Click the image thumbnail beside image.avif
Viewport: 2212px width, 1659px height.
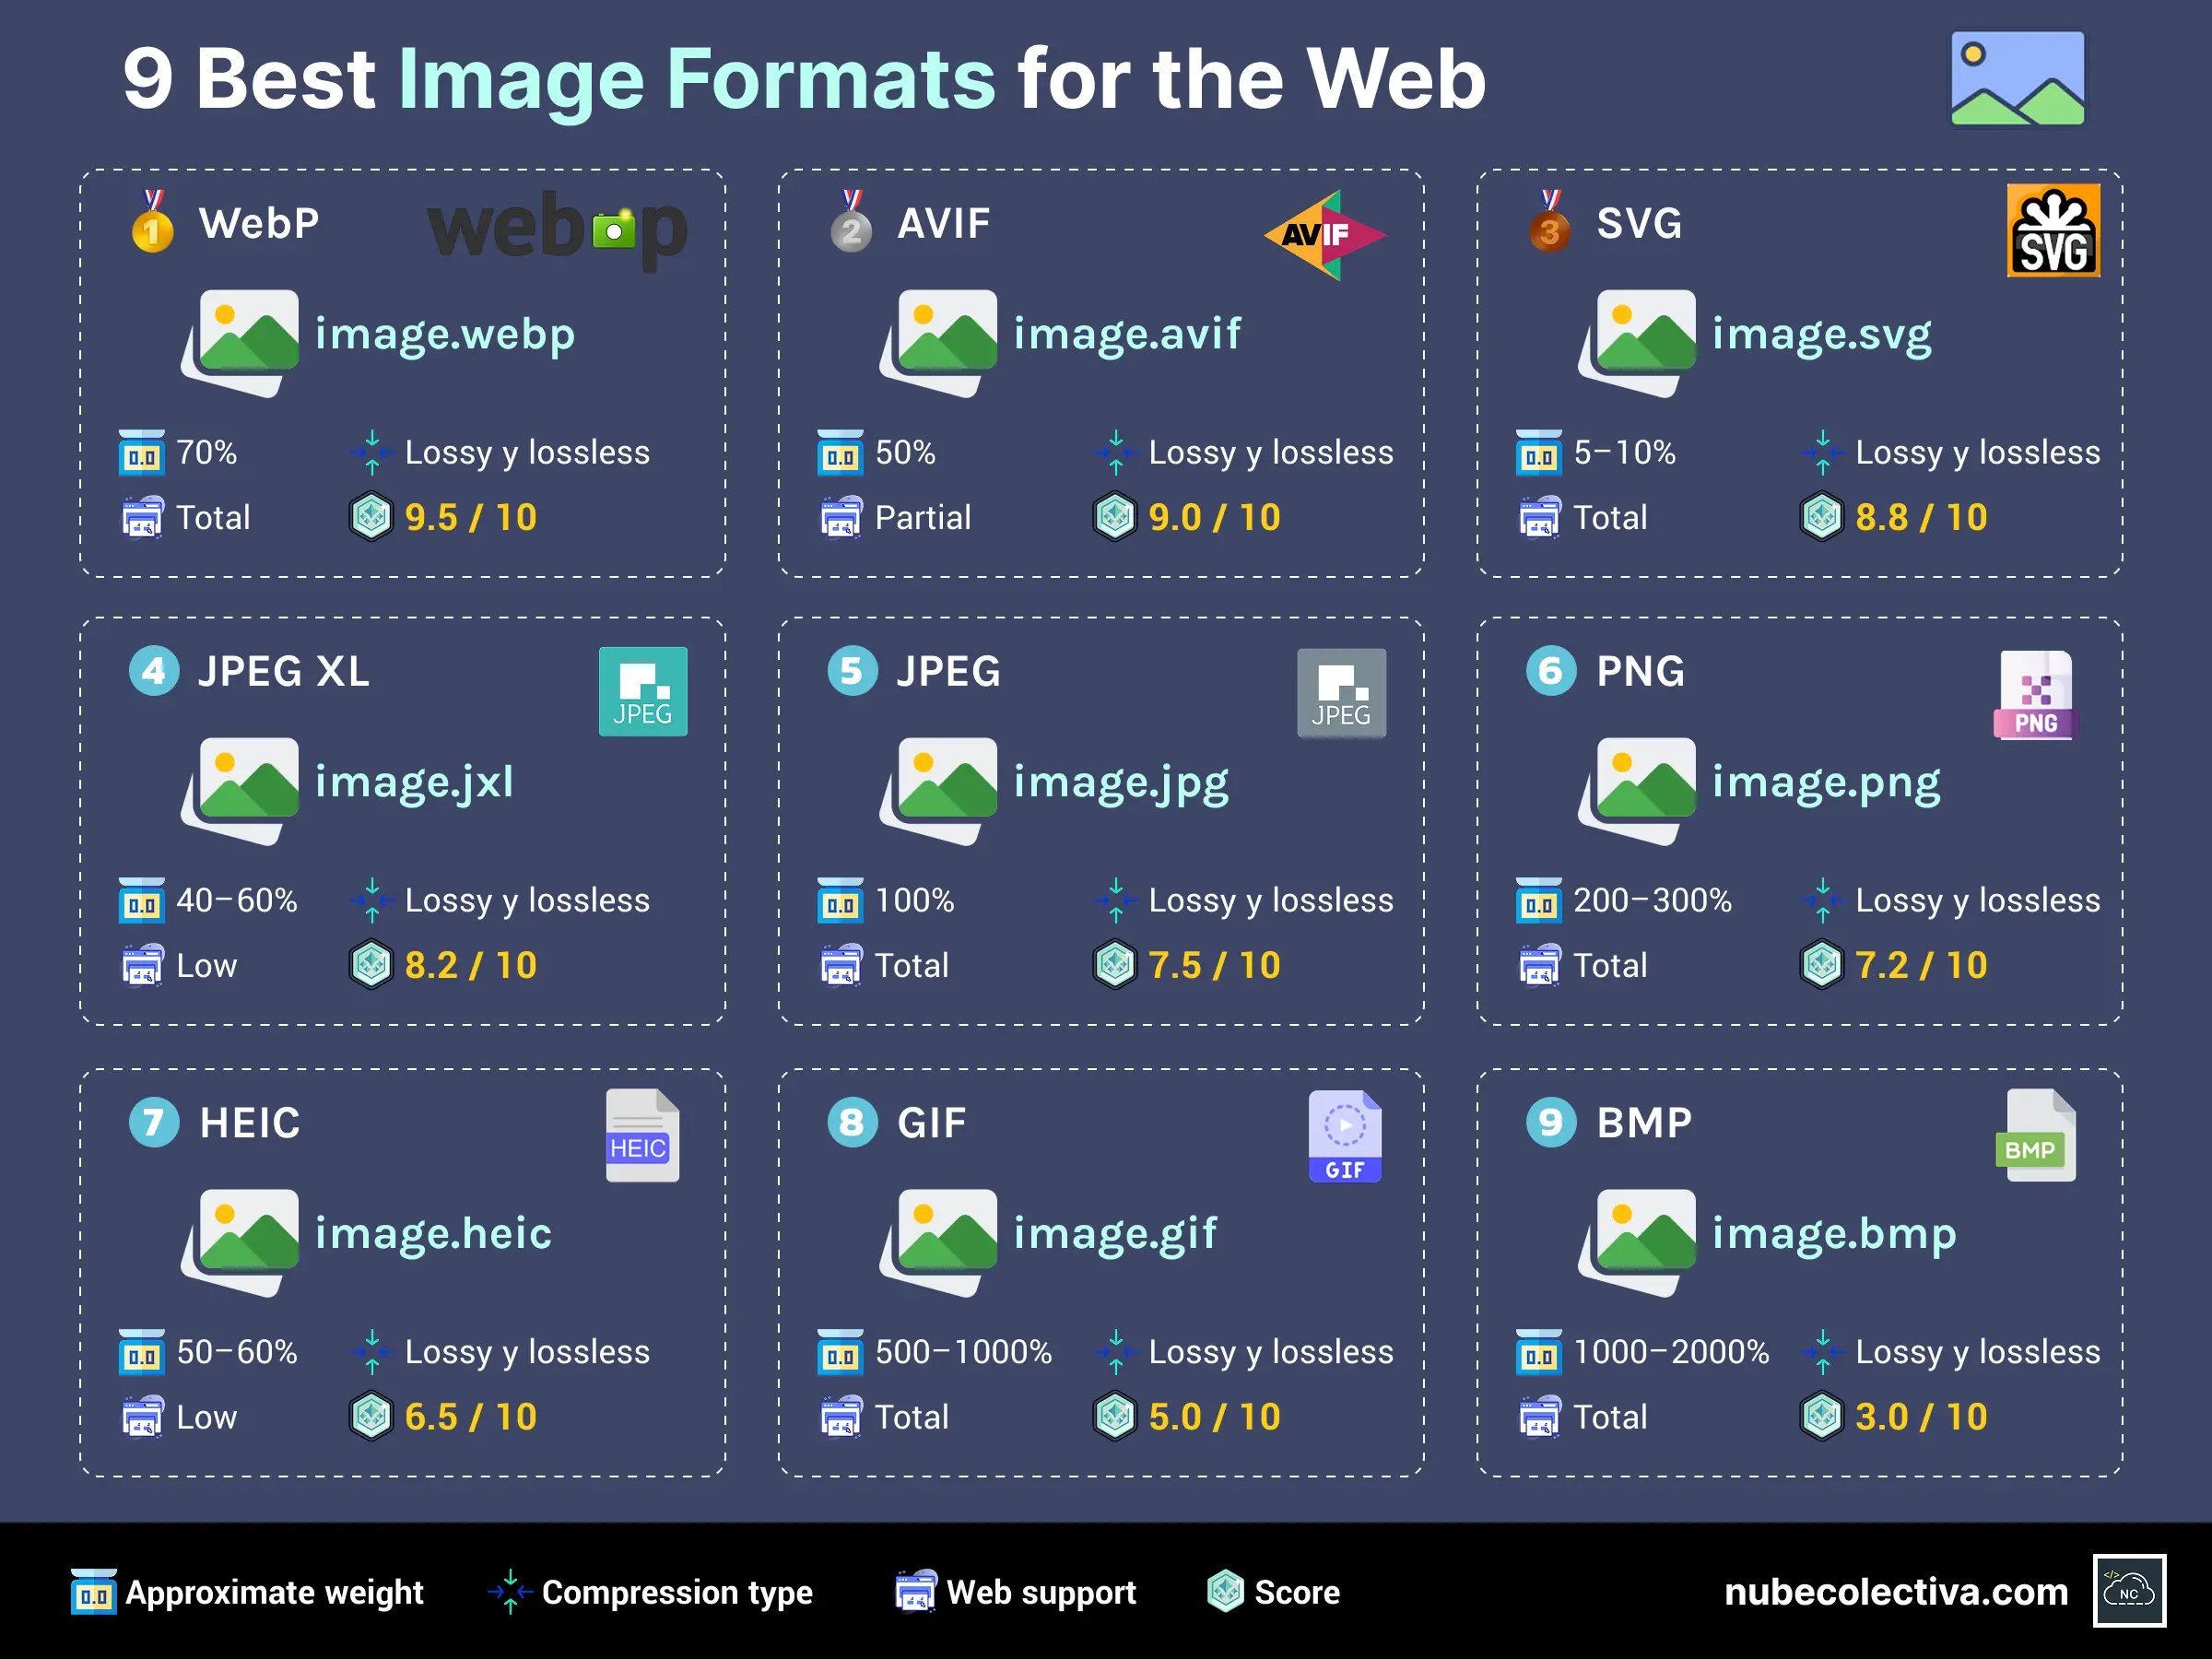938,343
